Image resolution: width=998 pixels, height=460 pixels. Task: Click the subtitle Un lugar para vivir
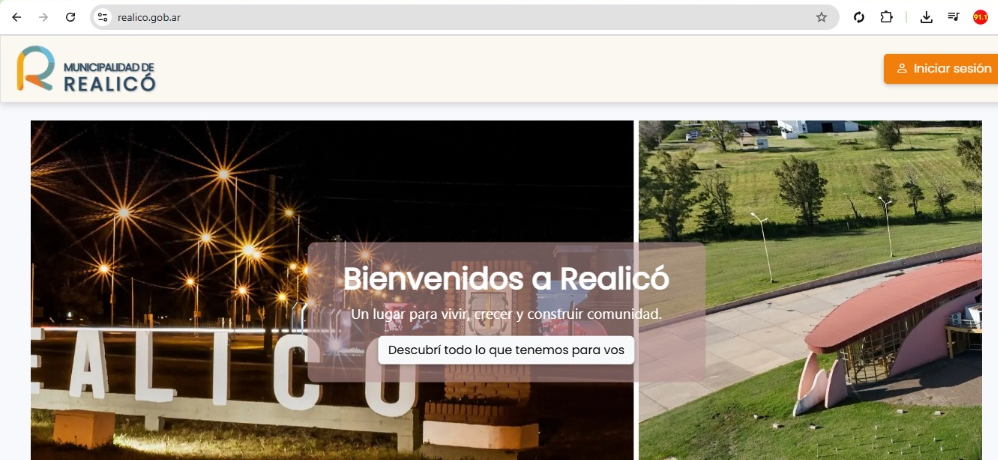pos(506,314)
